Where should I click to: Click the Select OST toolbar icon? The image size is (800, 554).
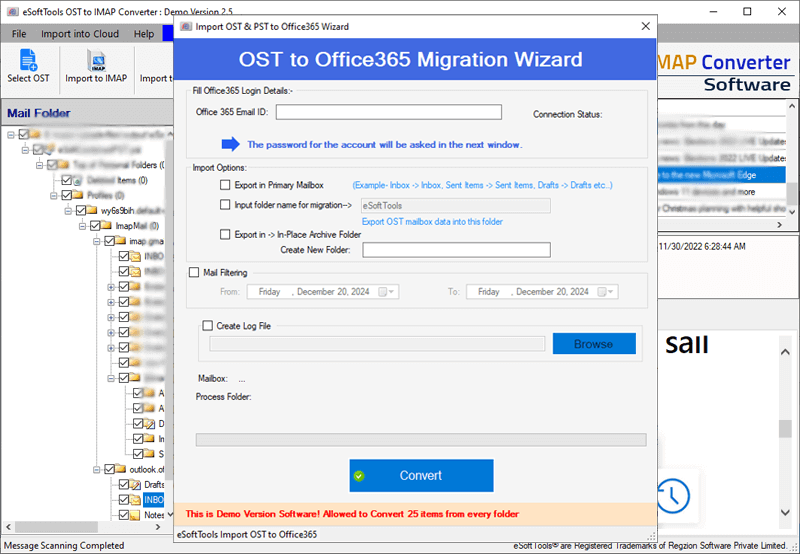coord(28,59)
